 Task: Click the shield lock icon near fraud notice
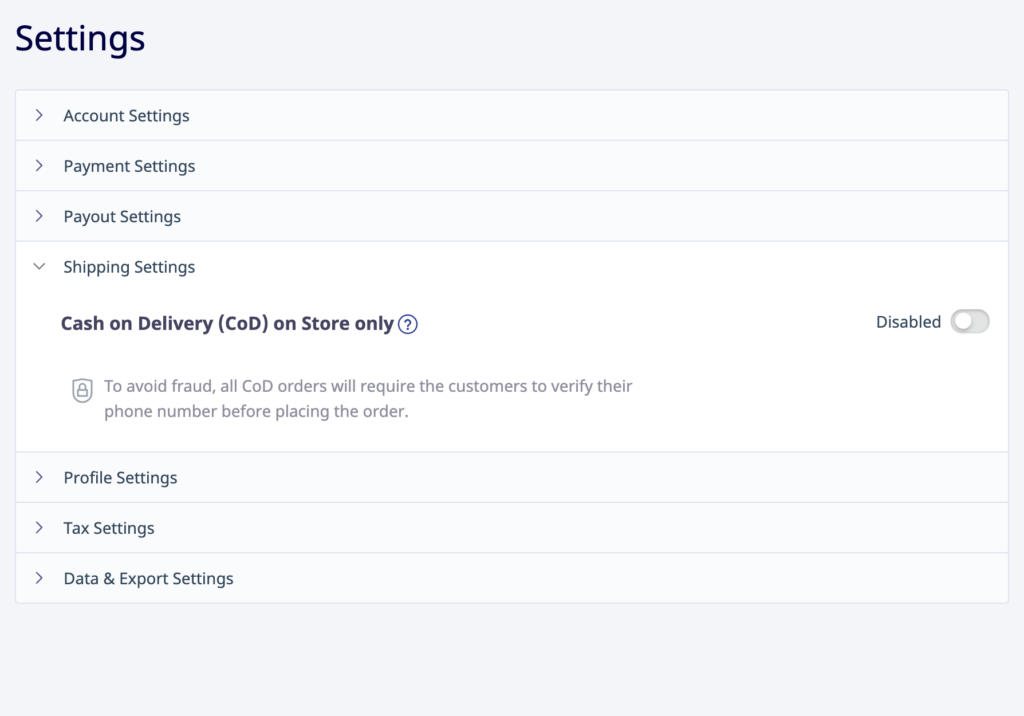pos(83,390)
